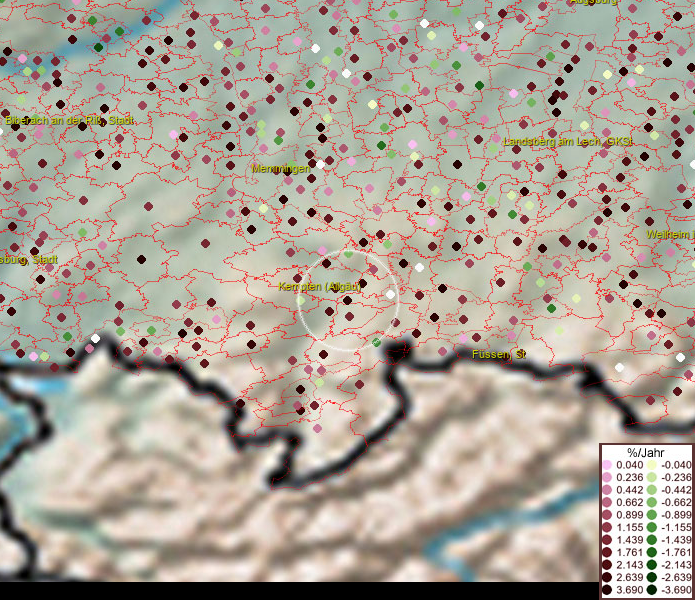Click the 0.040 light pink legend swatch
Screen dimensions: 695x600
pos(608,466)
